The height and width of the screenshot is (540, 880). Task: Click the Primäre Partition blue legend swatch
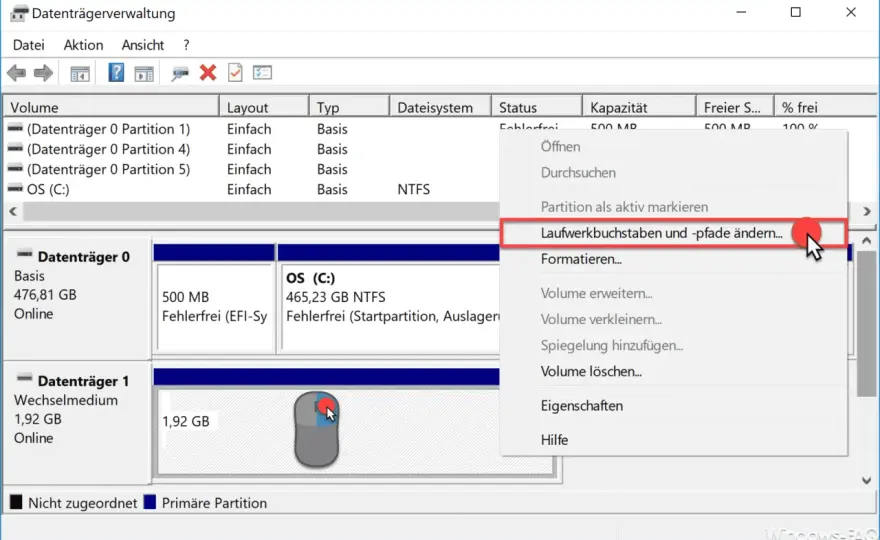[x=149, y=502]
